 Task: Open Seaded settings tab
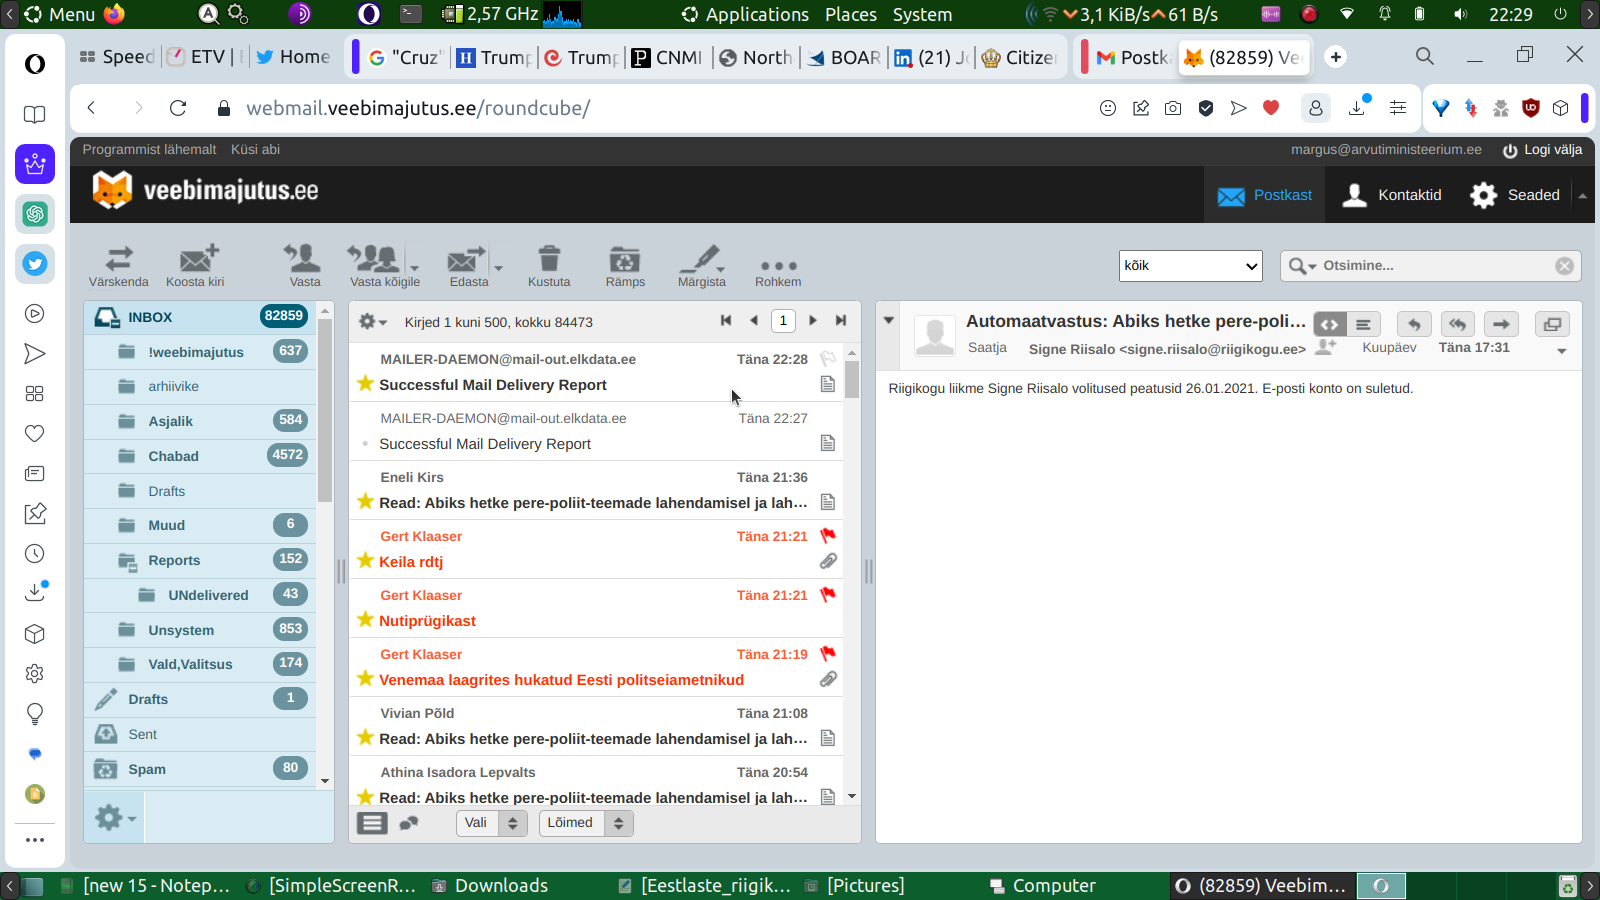click(1515, 195)
